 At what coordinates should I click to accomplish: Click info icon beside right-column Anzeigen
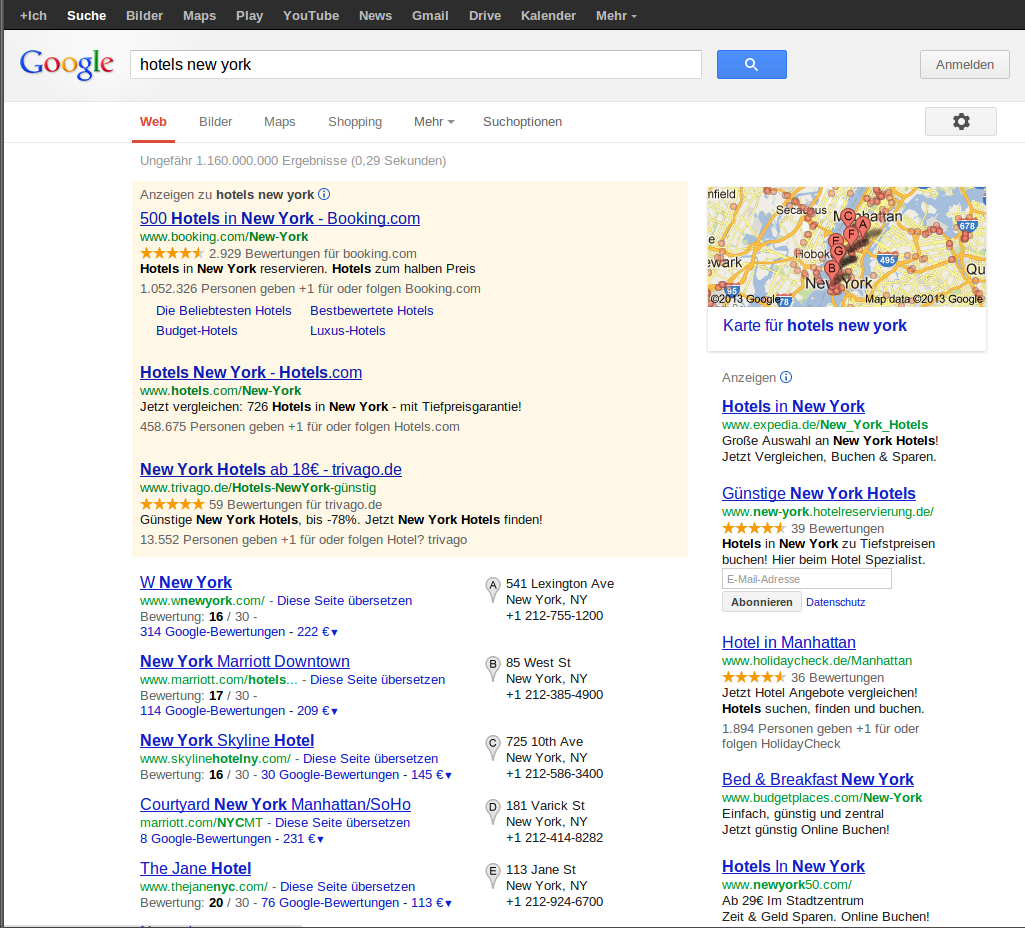point(786,378)
